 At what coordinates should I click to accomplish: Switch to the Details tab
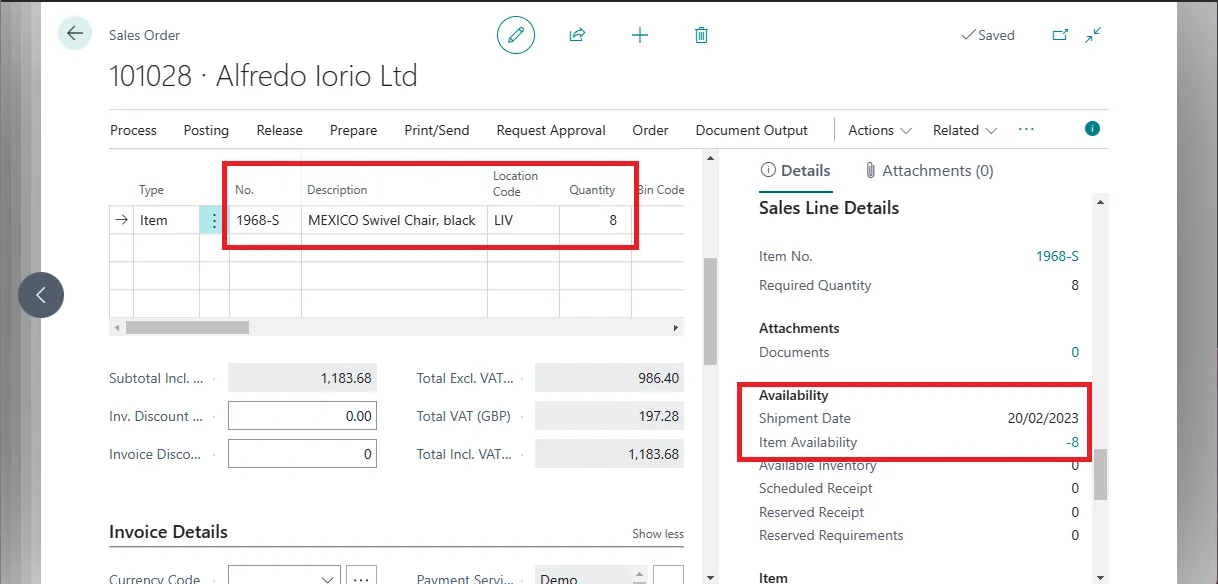point(795,171)
